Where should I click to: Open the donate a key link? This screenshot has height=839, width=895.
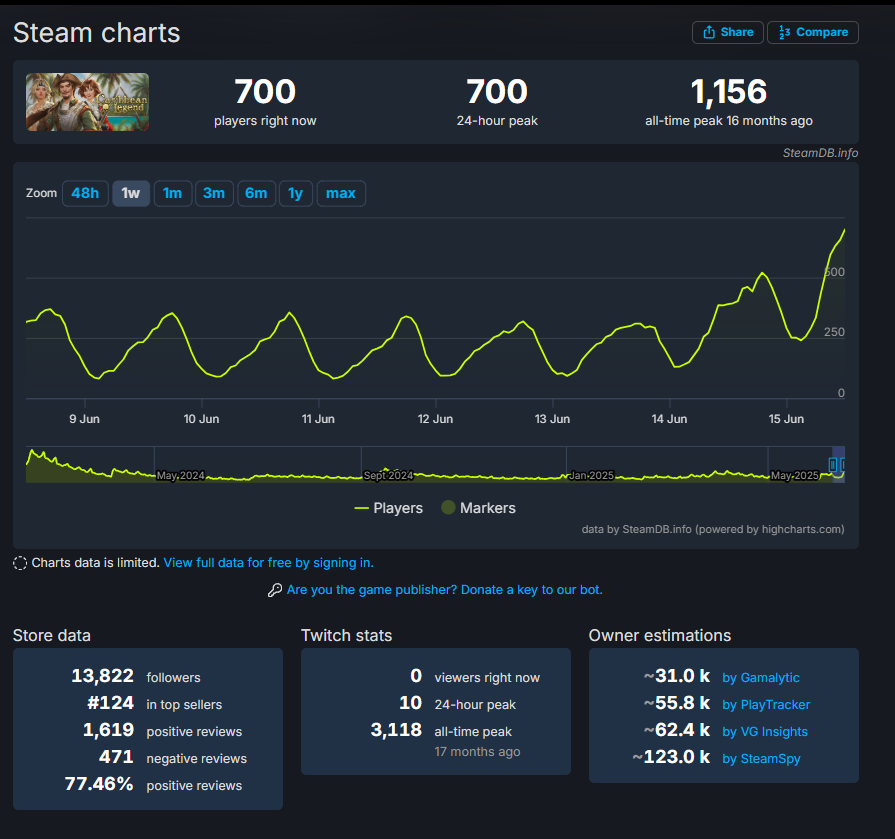pyautogui.click(x=445, y=590)
